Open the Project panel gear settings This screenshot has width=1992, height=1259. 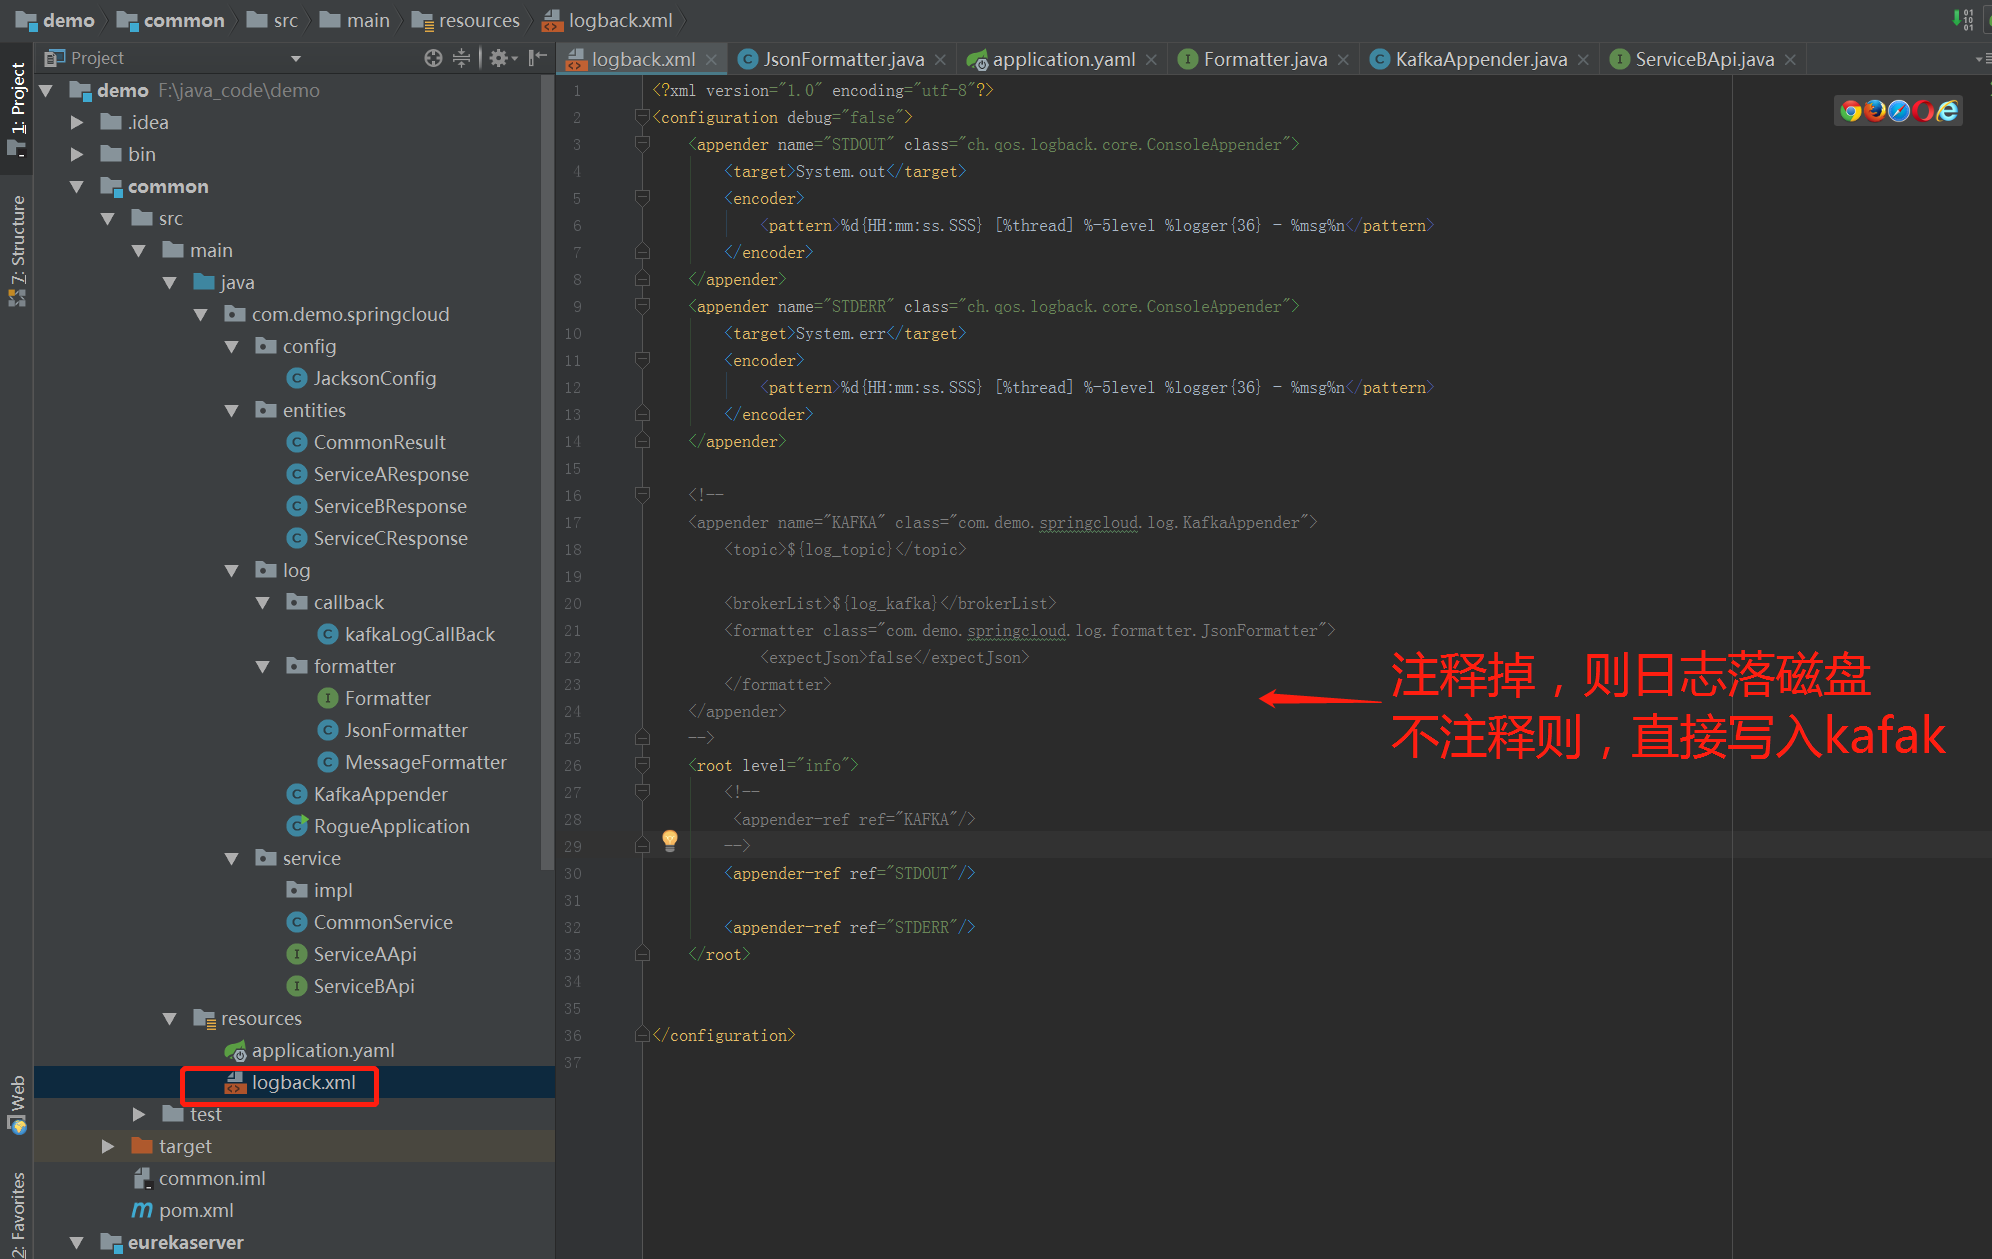tap(498, 58)
